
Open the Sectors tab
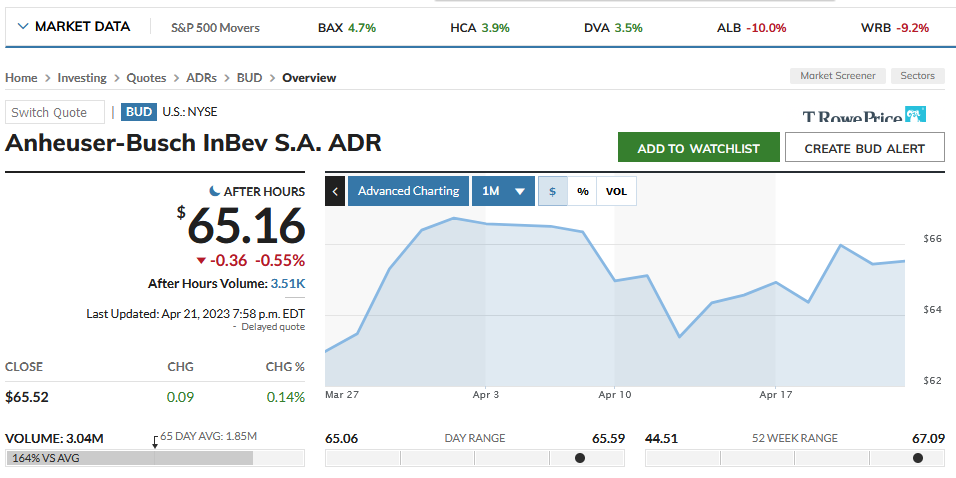917,76
